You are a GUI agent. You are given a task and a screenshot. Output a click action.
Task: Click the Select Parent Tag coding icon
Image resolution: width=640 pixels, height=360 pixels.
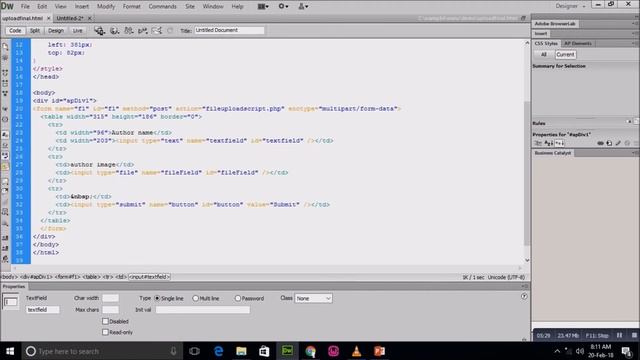5,109
